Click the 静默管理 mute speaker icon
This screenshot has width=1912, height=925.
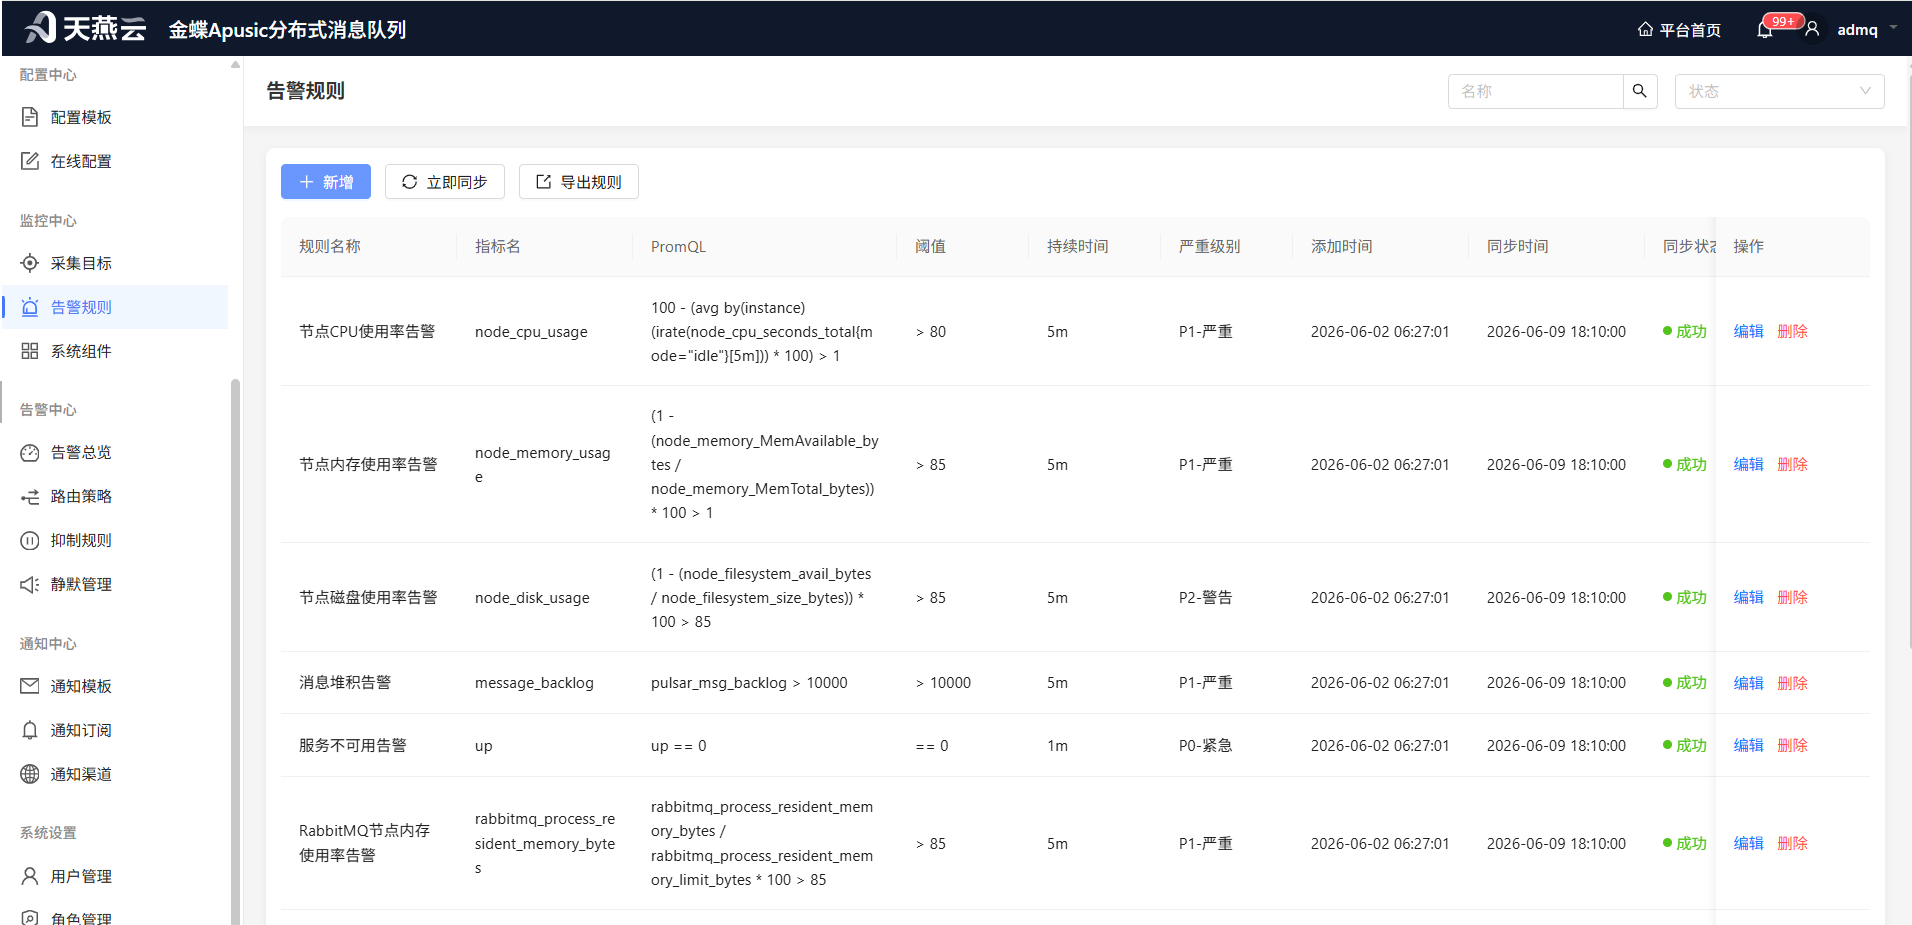click(30, 584)
